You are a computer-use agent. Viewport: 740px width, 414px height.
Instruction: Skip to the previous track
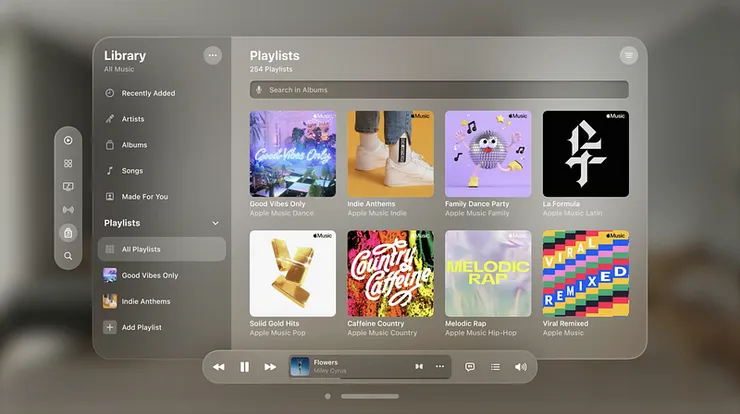point(219,367)
